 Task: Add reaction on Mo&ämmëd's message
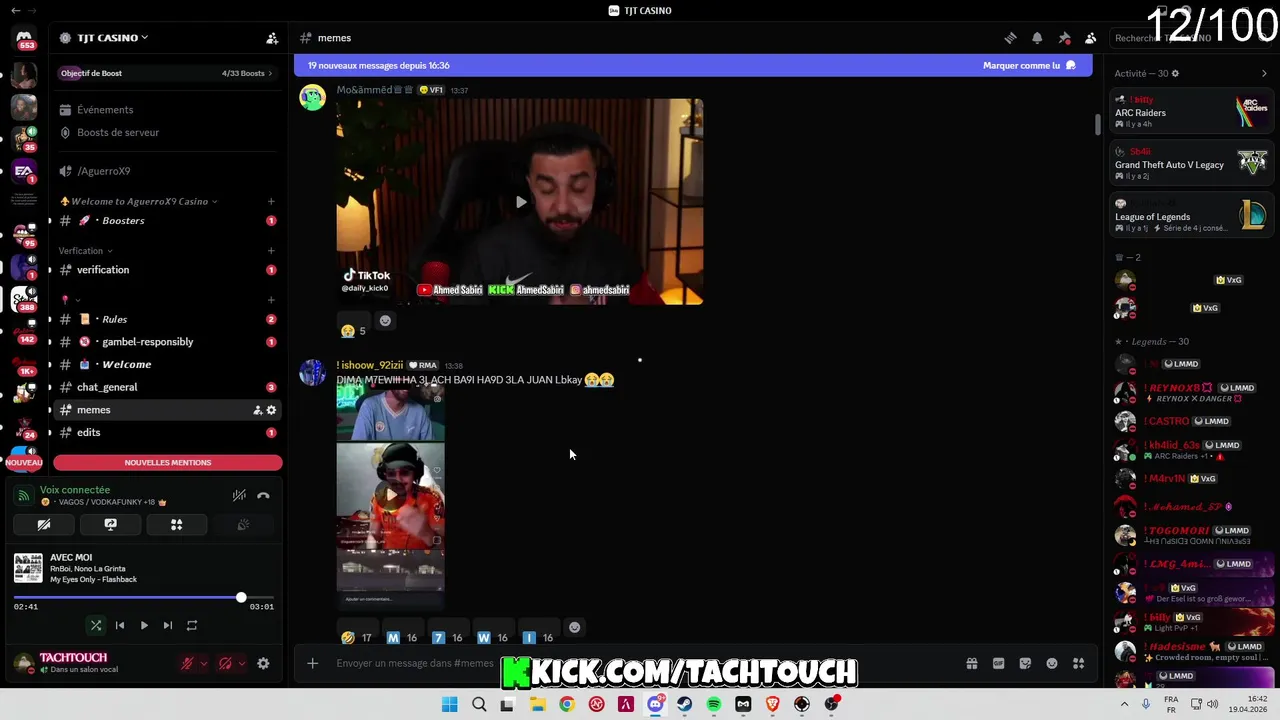click(x=385, y=320)
